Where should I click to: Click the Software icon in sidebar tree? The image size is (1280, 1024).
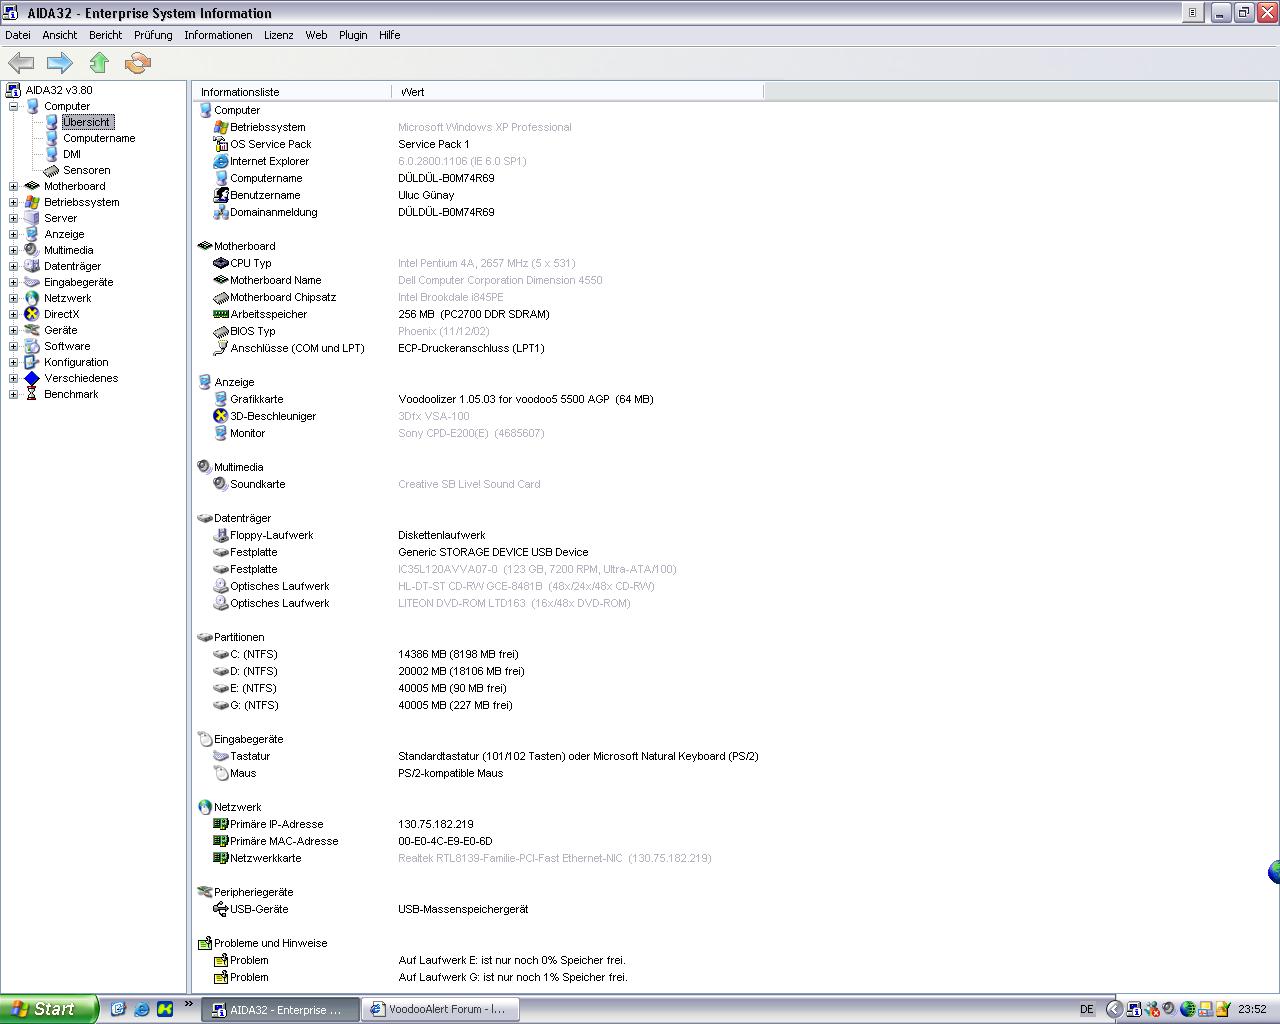32,346
